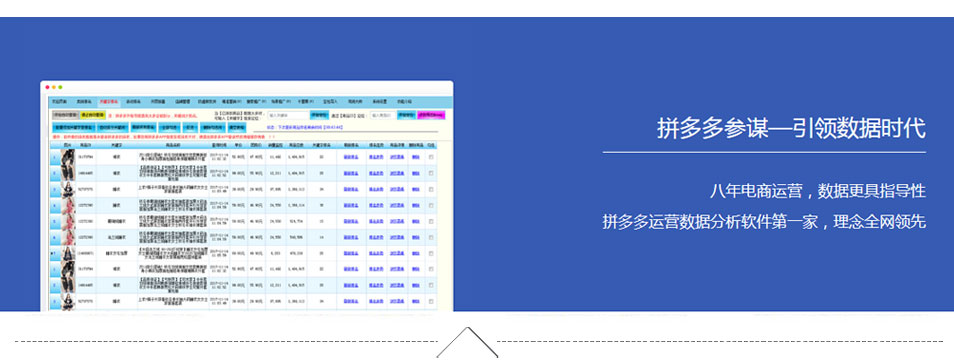Click the keyword search input field
Screen dimensions: 954x362
click(288, 114)
